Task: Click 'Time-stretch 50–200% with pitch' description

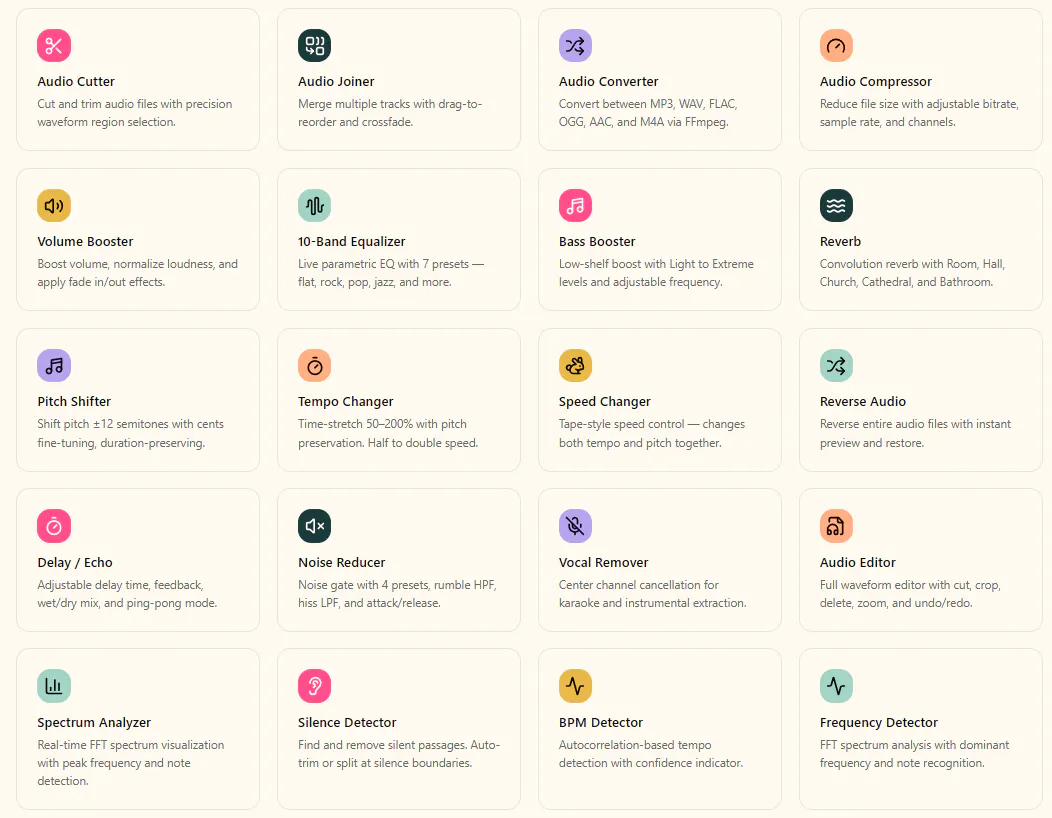Action: [388, 433]
